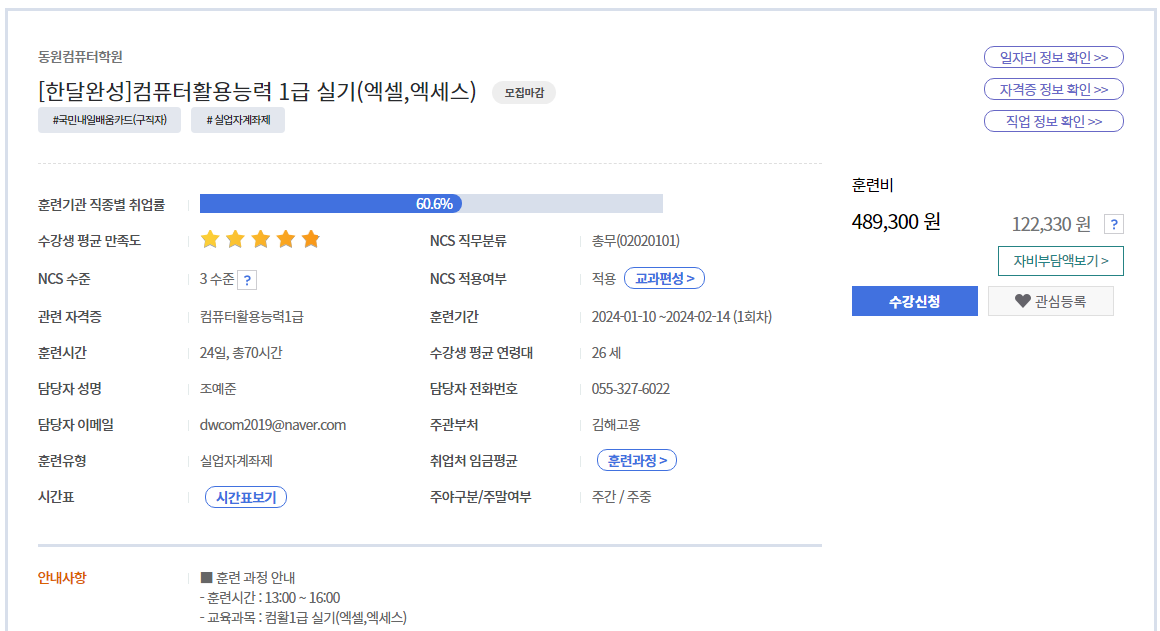Open the 교과편성 curriculum link
The width and height of the screenshot is (1160, 631).
tap(664, 278)
